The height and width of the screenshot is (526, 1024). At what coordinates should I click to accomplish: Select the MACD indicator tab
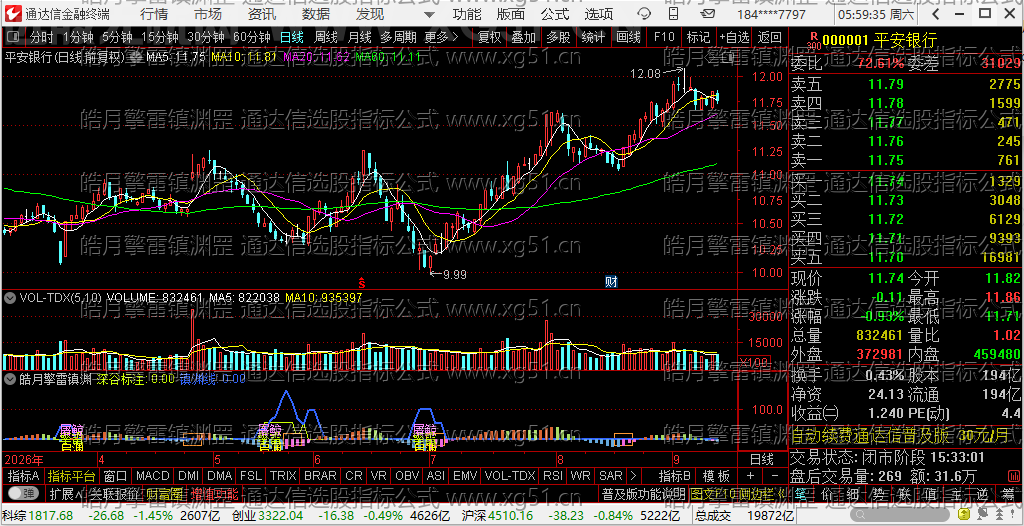pyautogui.click(x=153, y=476)
